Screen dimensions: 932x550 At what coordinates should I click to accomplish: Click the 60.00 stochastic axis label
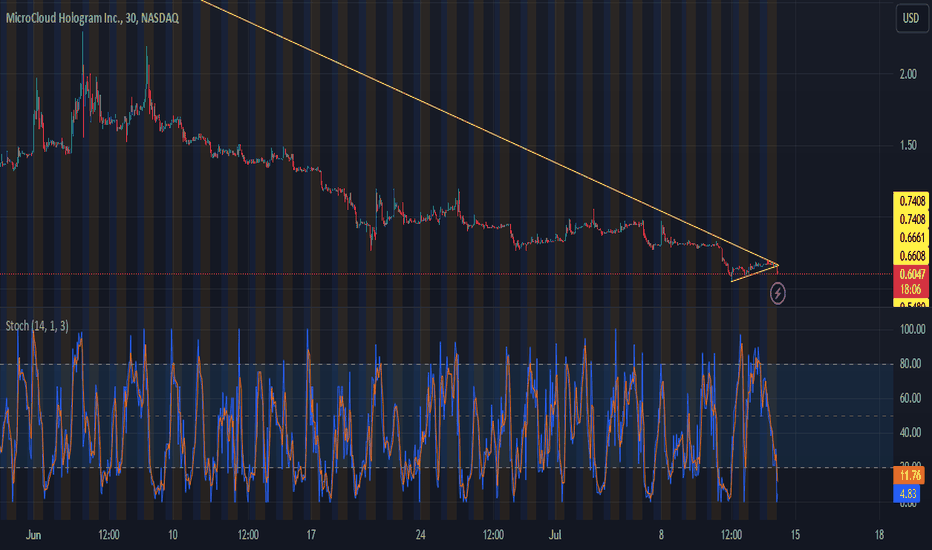[910, 398]
